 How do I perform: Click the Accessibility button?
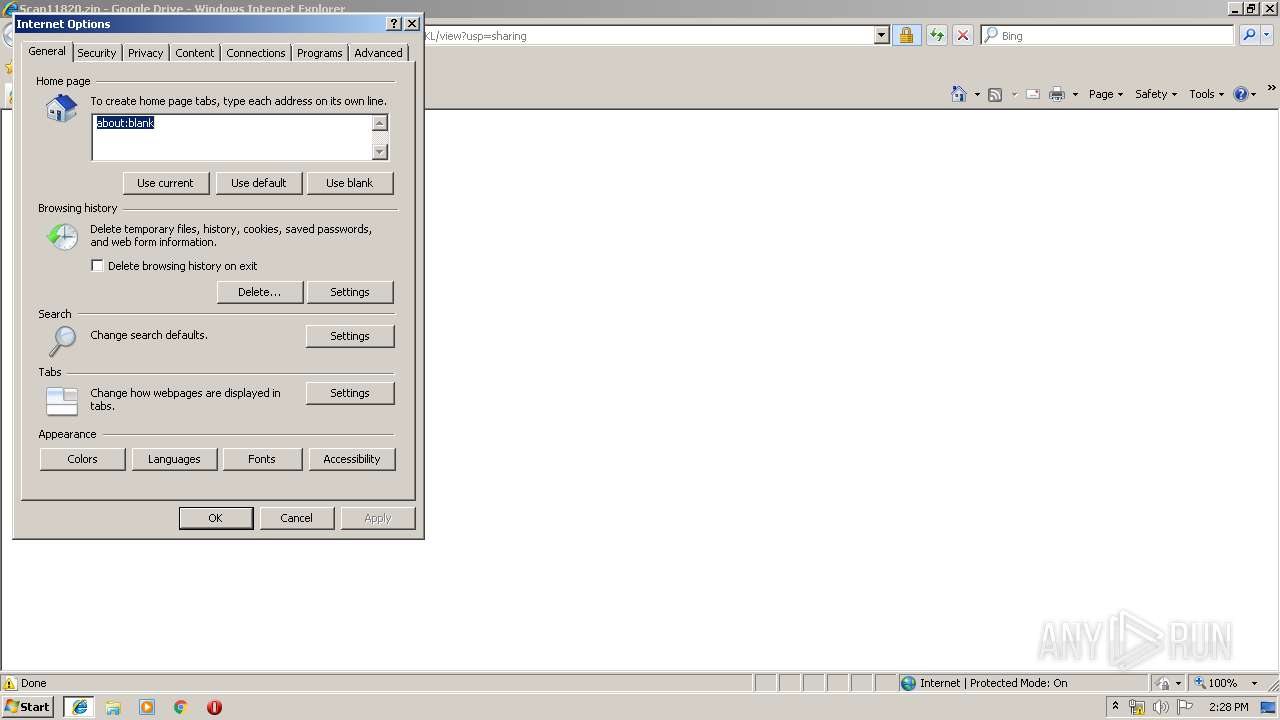352,459
